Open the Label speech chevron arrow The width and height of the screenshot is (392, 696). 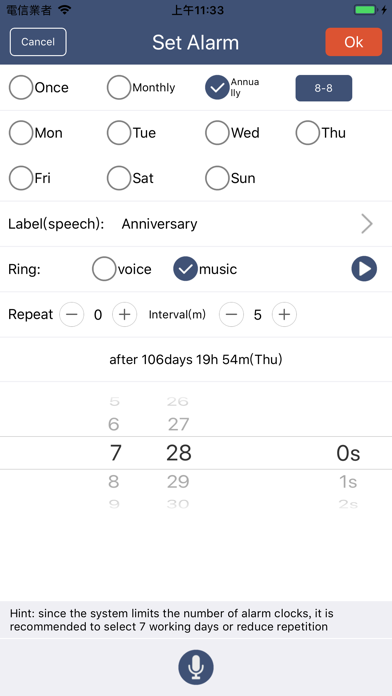pos(367,224)
